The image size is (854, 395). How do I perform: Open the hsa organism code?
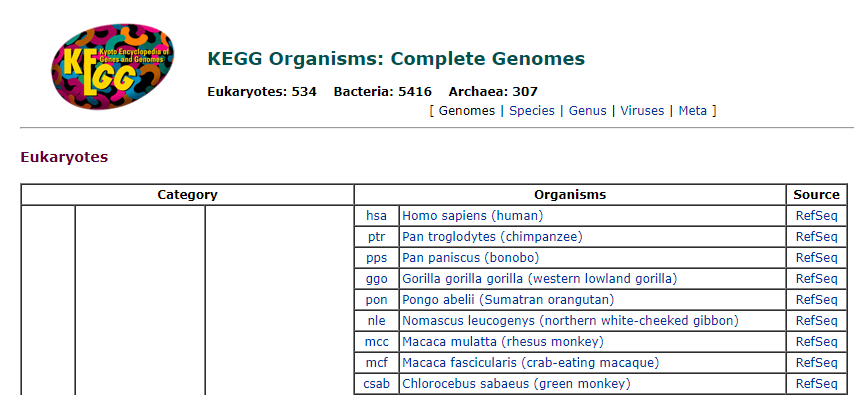[376, 216]
